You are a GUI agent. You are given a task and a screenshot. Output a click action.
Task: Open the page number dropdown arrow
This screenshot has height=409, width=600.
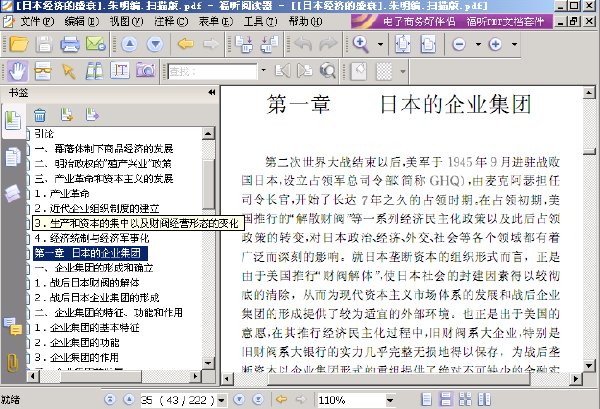[x=222, y=400]
